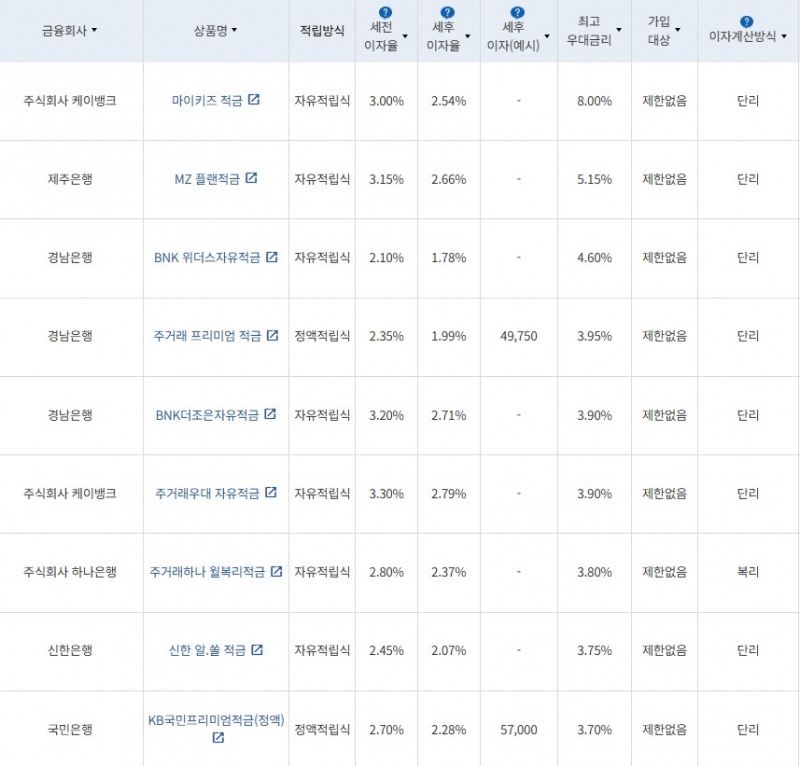Viewport: 800px width, 766px height.
Task: Click 2.45% 세전 이자율 value
Action: (x=386, y=651)
